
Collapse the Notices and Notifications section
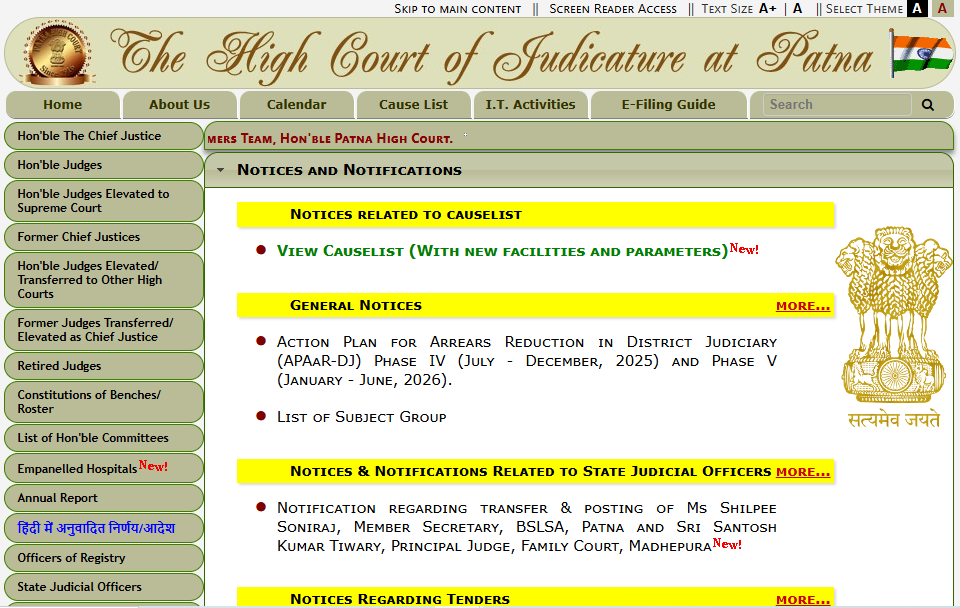pyautogui.click(x=220, y=170)
